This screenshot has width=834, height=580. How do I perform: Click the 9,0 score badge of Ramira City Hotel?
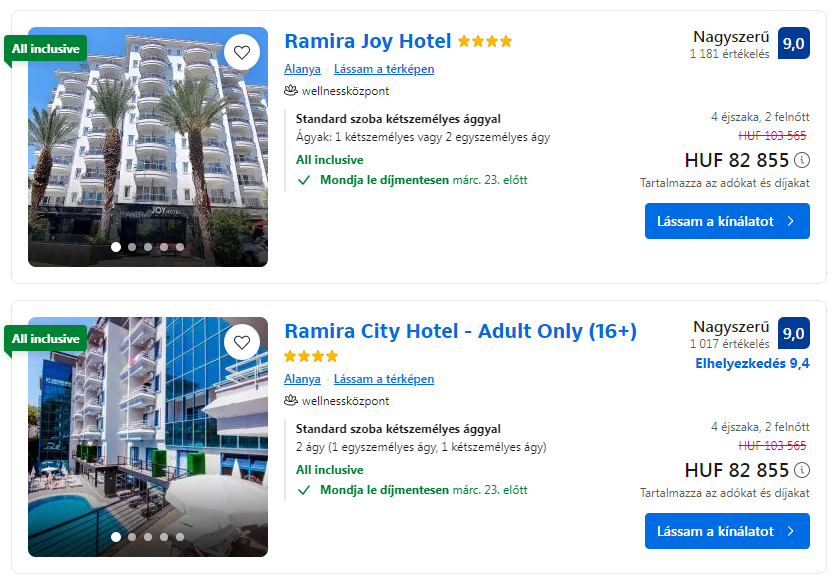click(x=793, y=333)
